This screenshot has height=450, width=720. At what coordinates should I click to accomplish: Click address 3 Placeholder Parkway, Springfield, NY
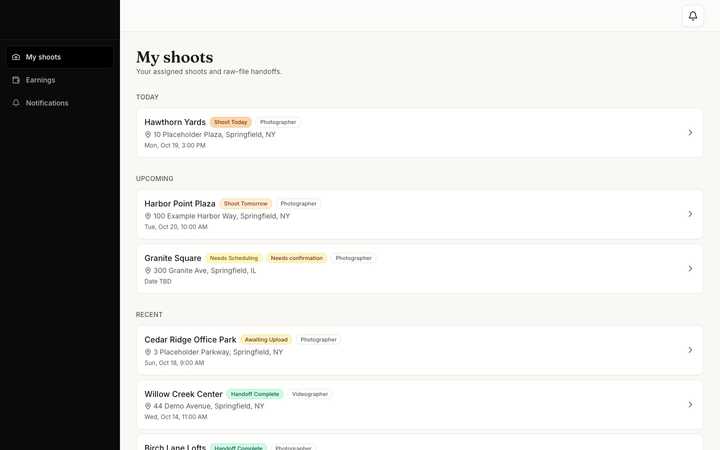click(x=218, y=352)
